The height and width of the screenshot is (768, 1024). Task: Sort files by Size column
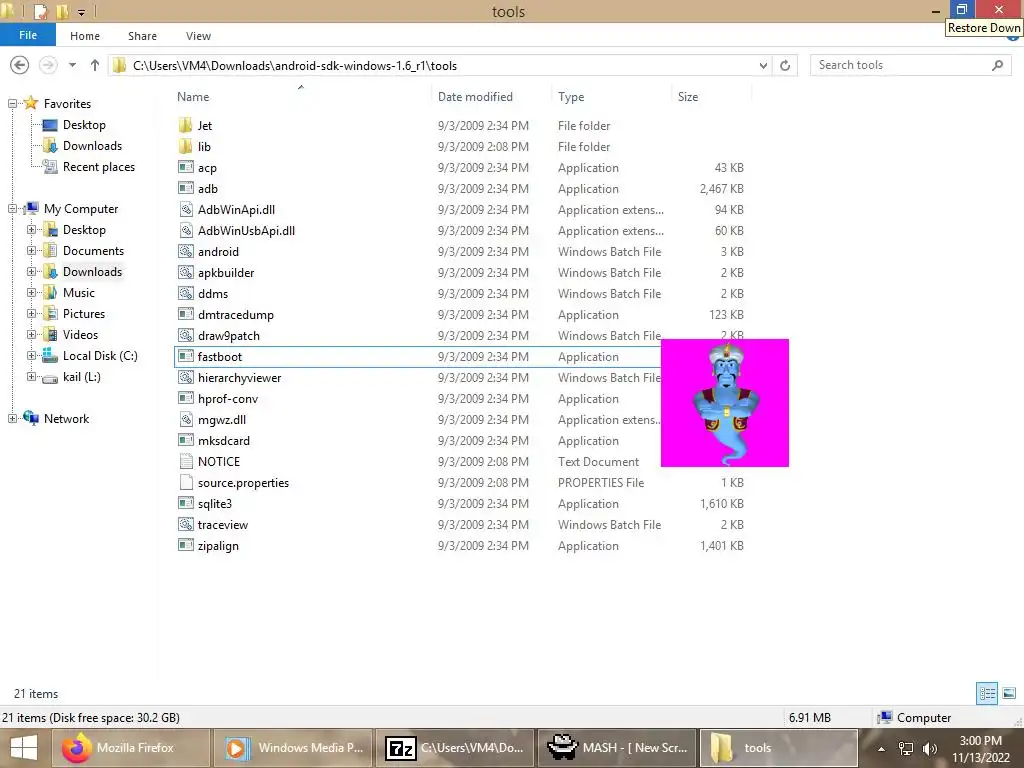point(688,97)
